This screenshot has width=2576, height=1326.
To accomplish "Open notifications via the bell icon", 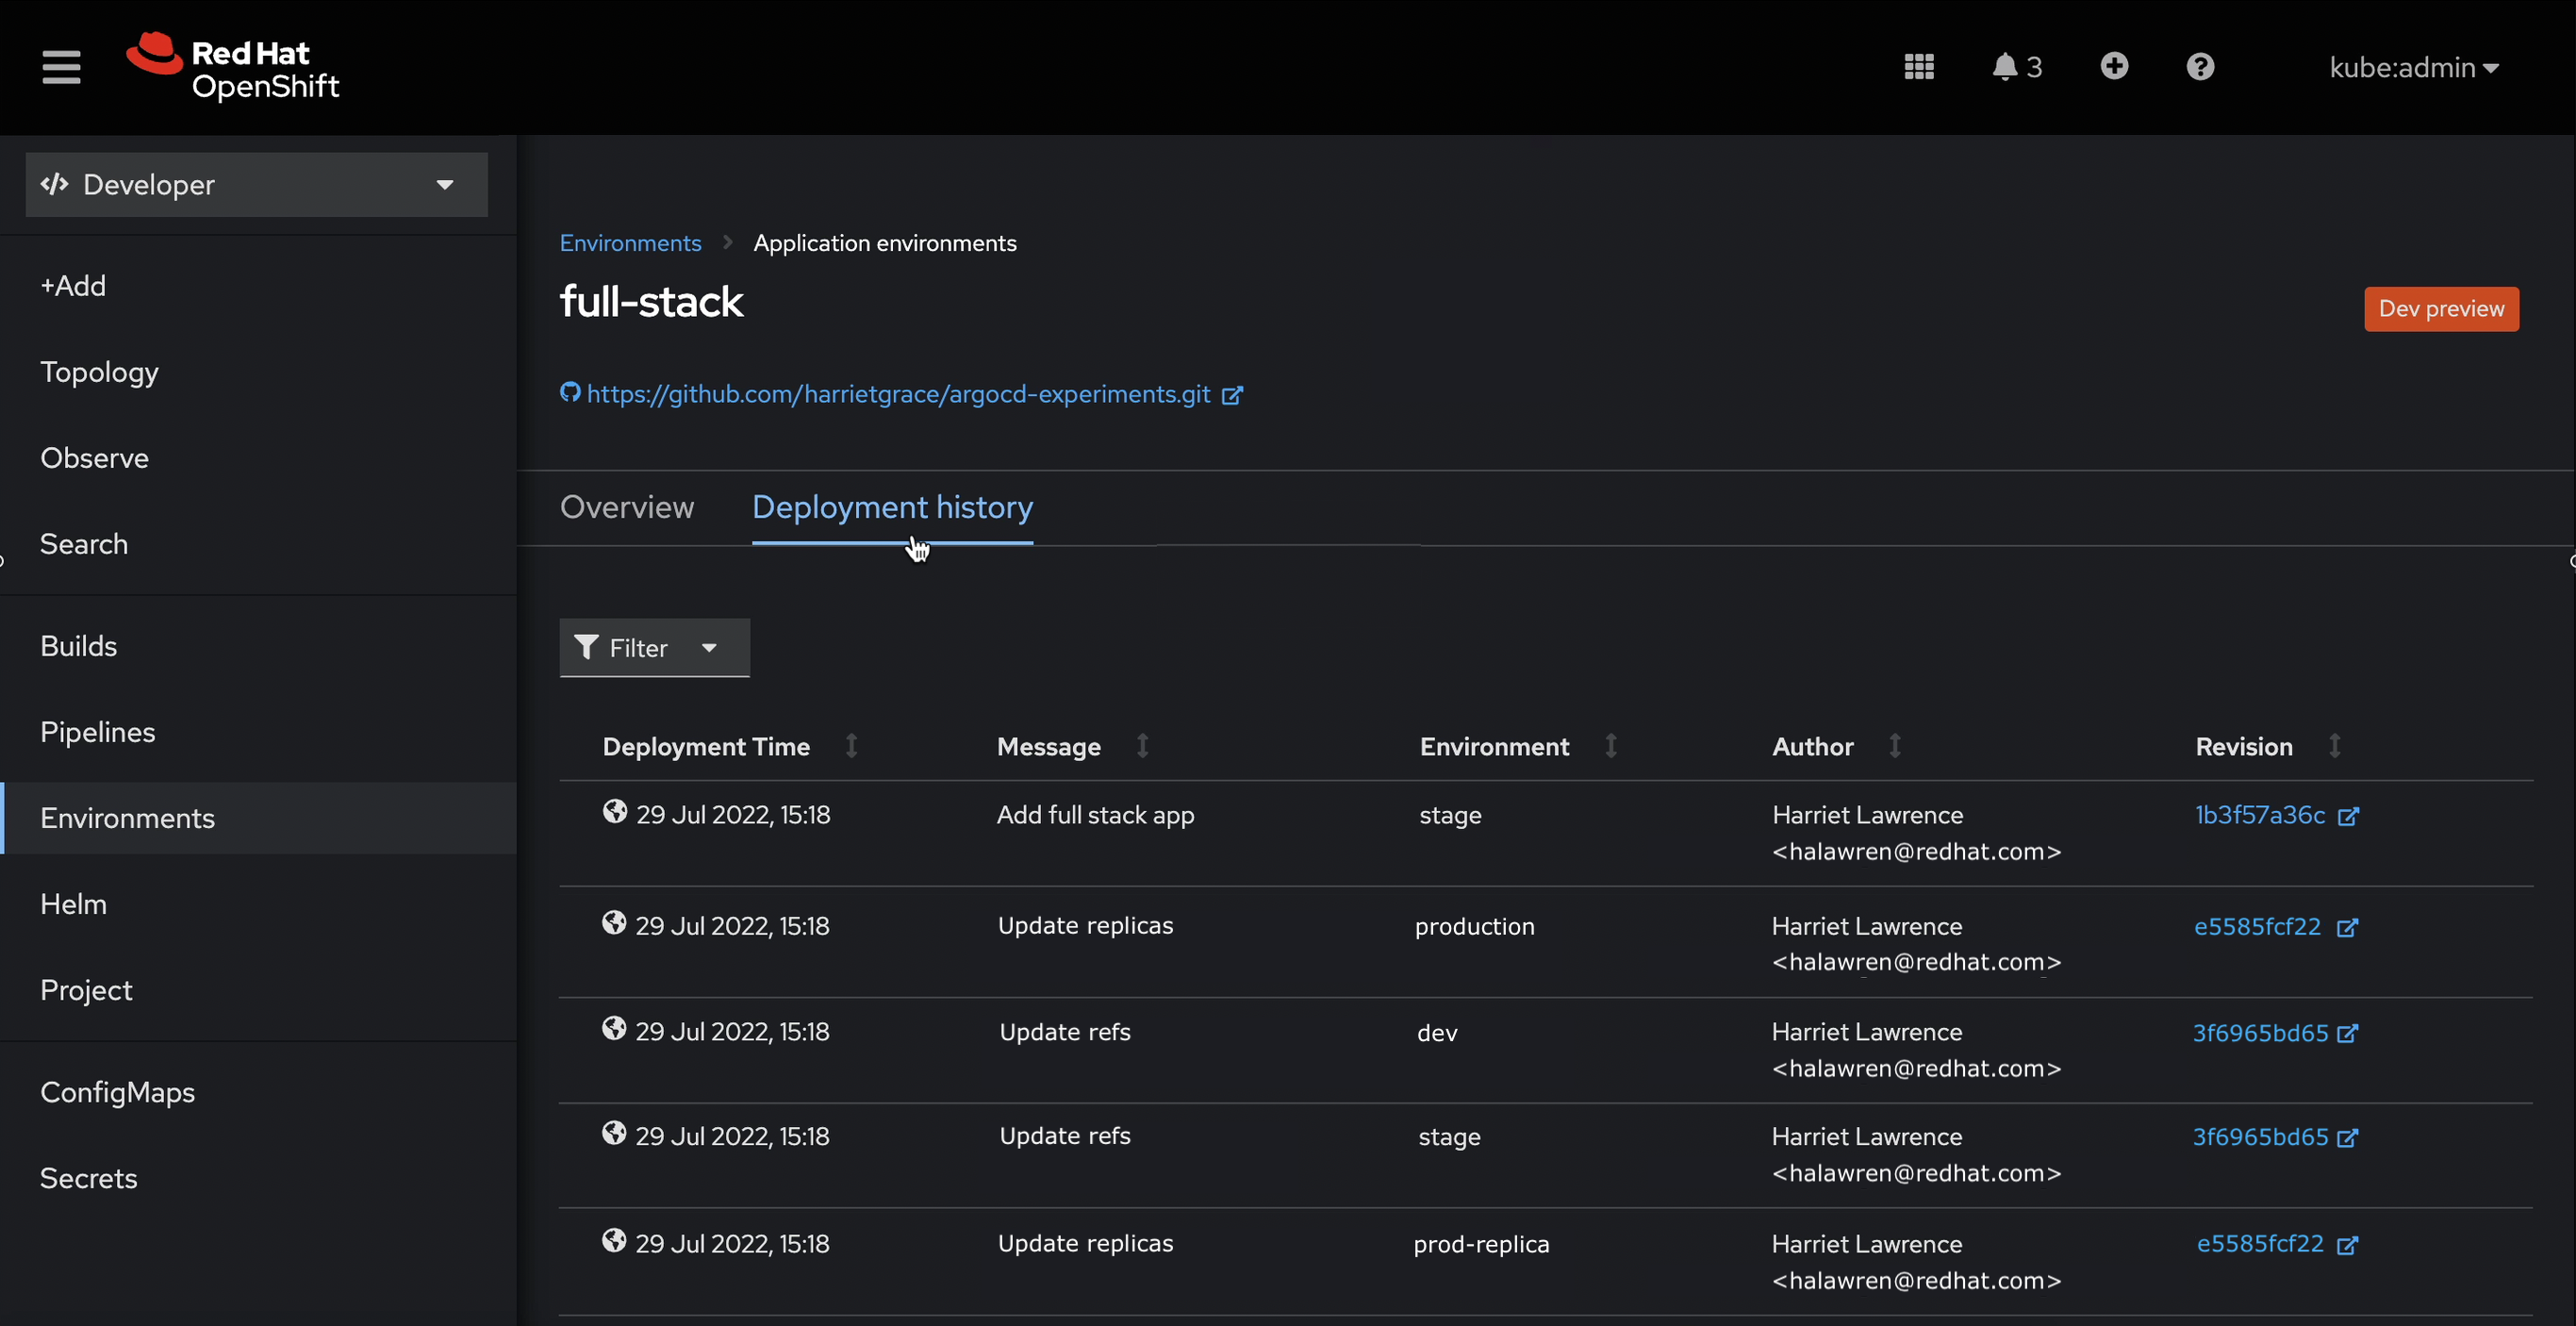I will 2006,66.
